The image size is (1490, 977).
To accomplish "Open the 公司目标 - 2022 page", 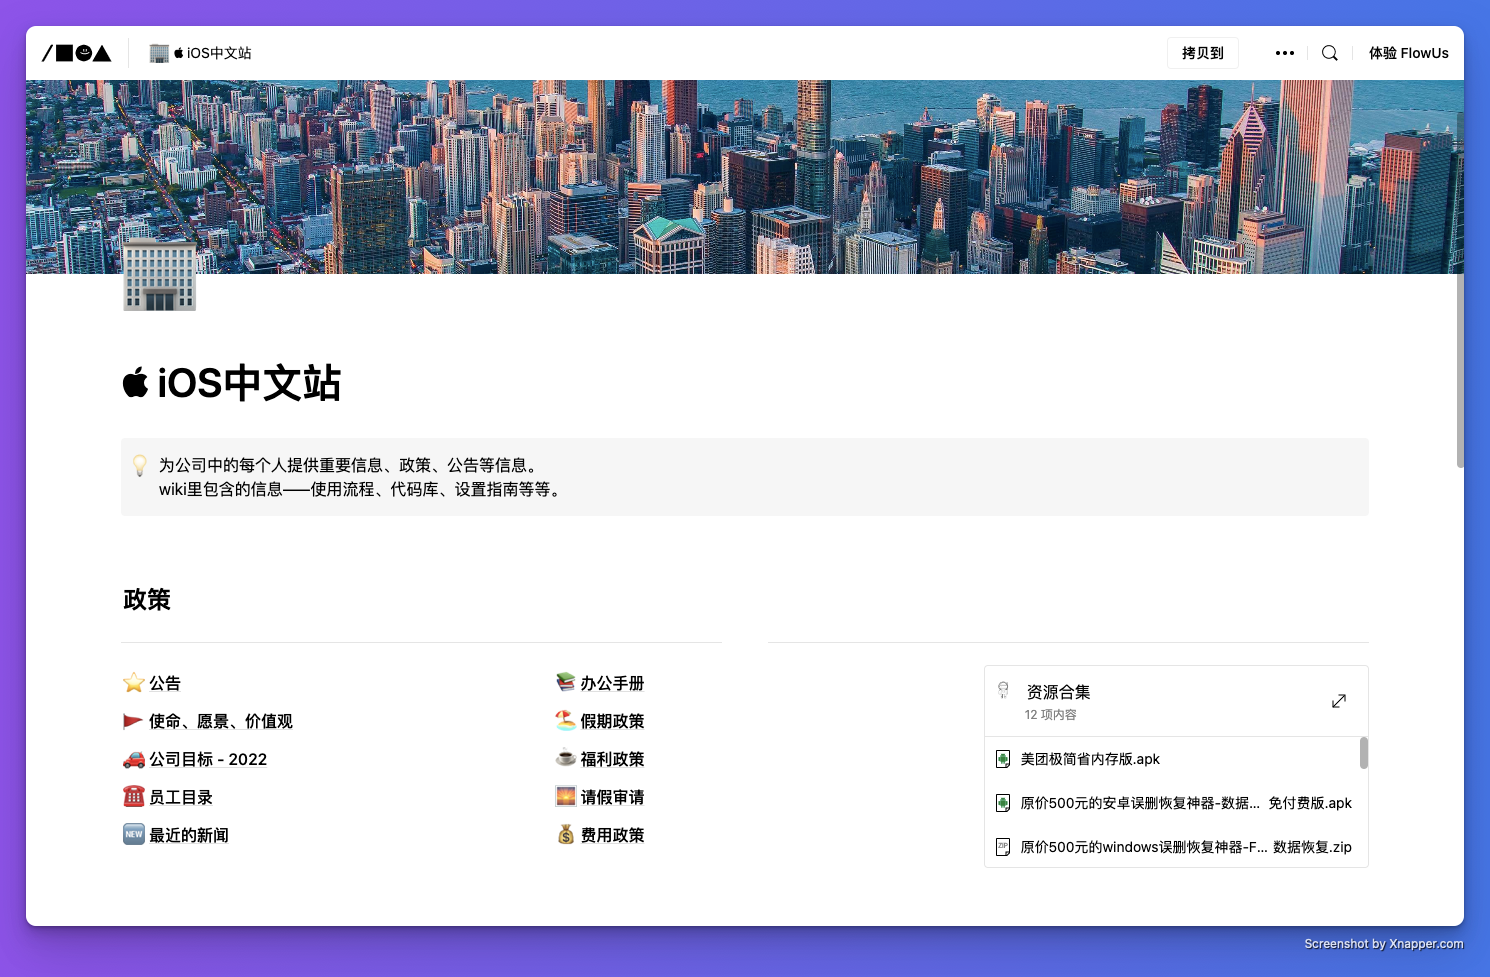I will point(207,759).
